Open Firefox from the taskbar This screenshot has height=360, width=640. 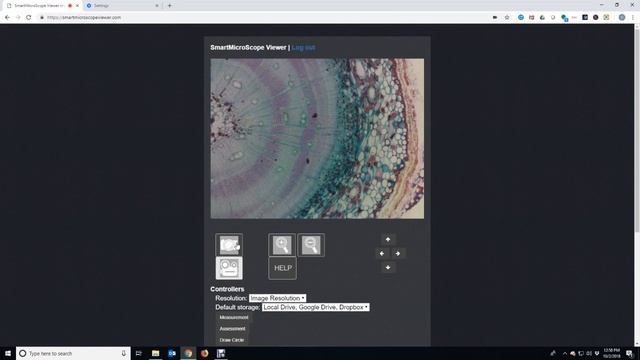(x=204, y=353)
